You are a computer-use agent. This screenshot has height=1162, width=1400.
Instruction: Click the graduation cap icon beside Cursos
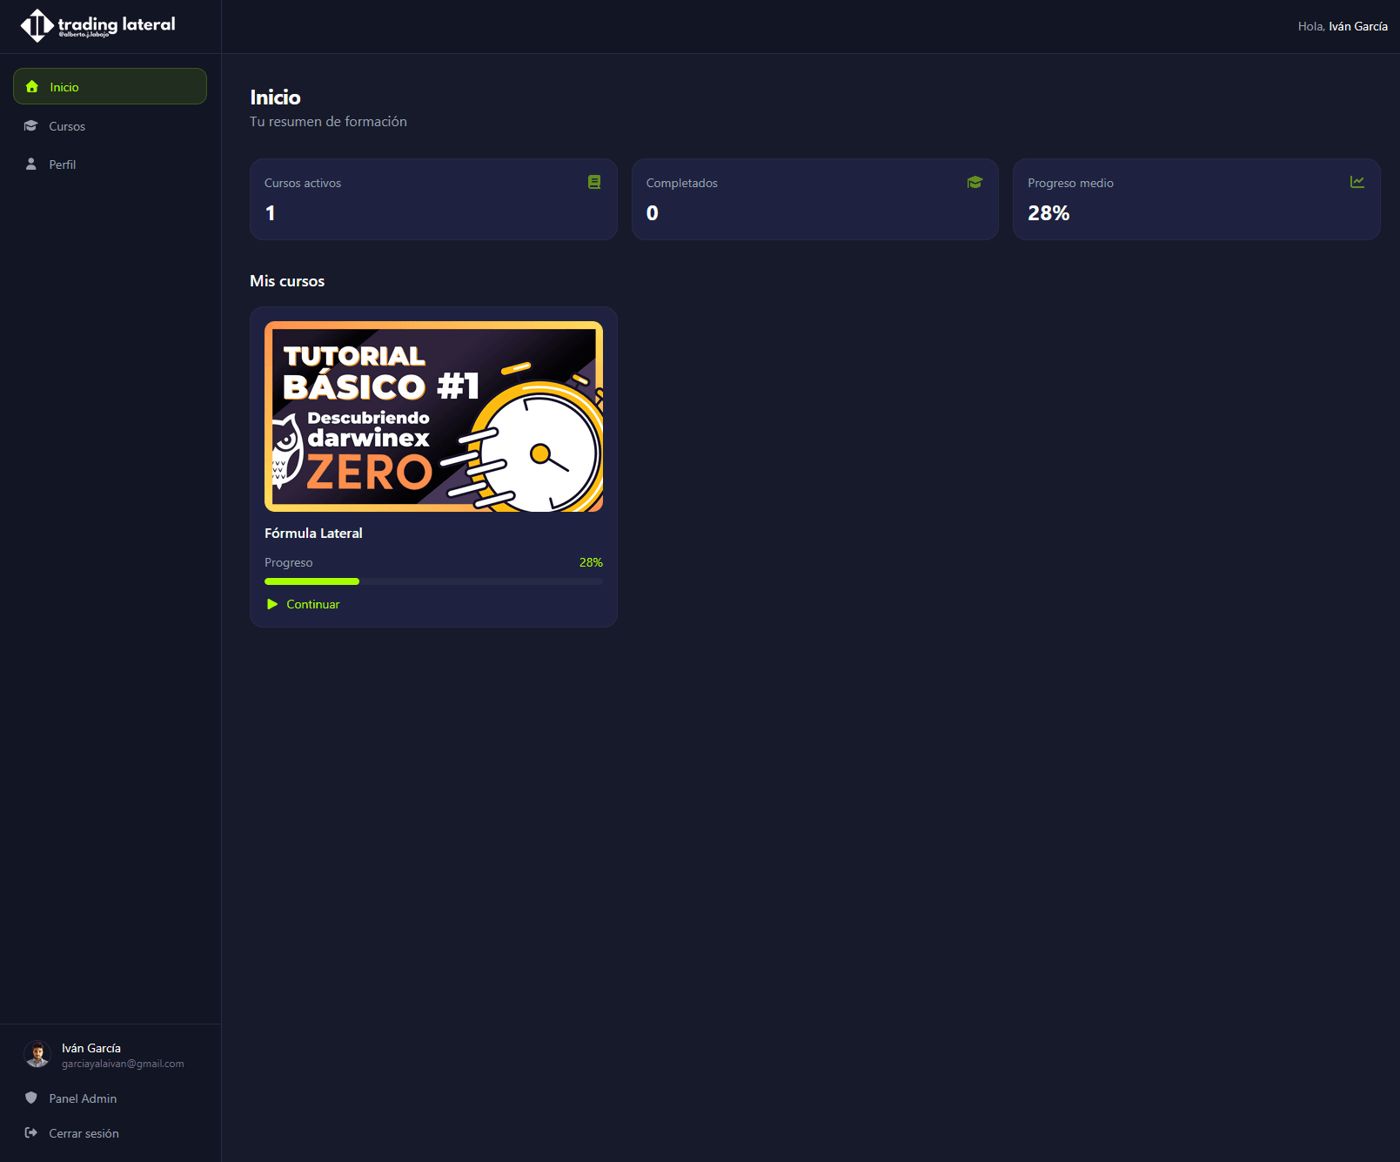coord(31,126)
